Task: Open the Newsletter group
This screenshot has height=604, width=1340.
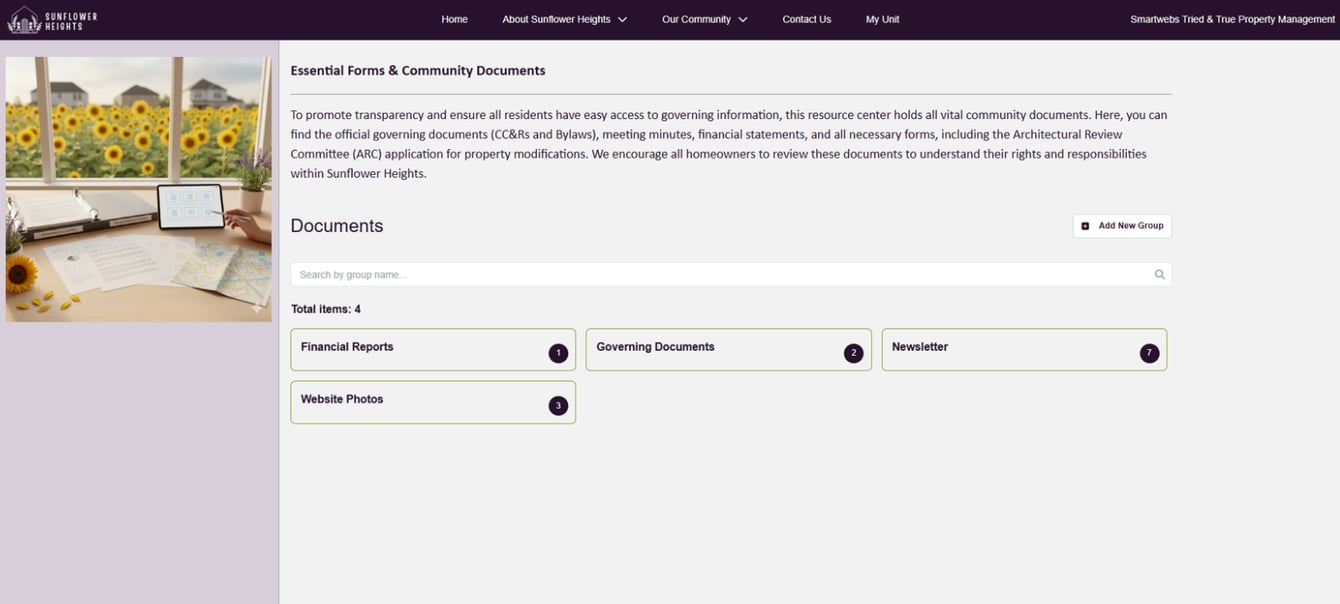Action: pos(1024,350)
